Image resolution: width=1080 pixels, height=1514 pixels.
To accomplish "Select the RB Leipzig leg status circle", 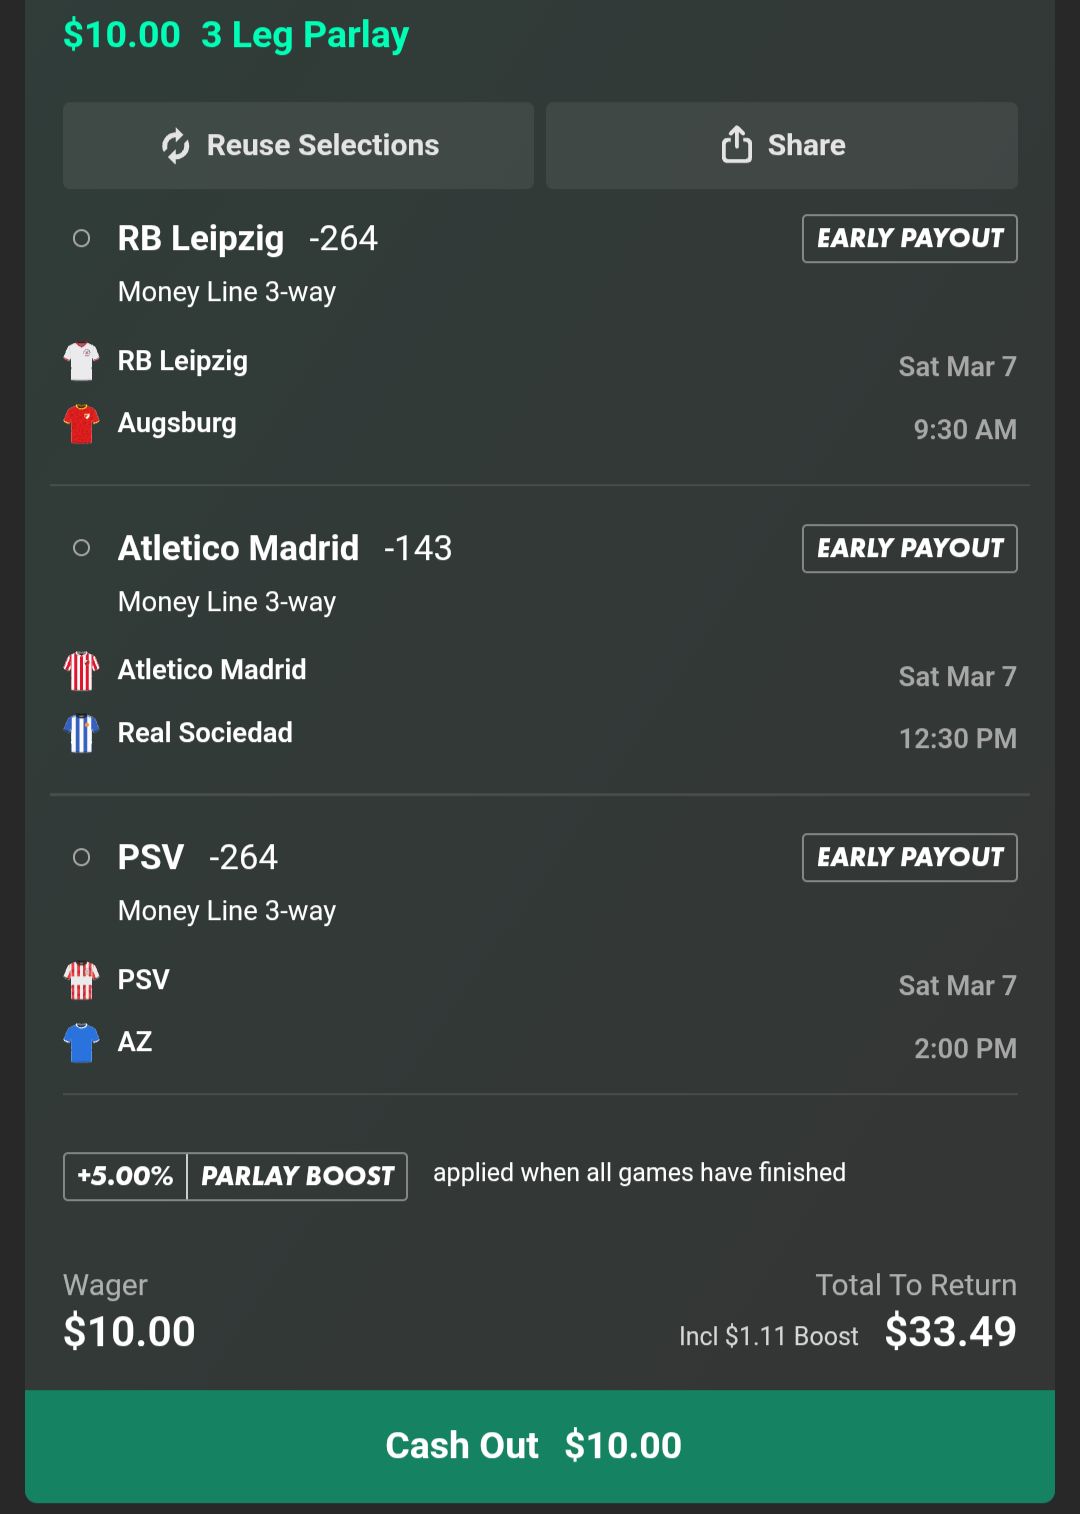I will tap(82, 239).
